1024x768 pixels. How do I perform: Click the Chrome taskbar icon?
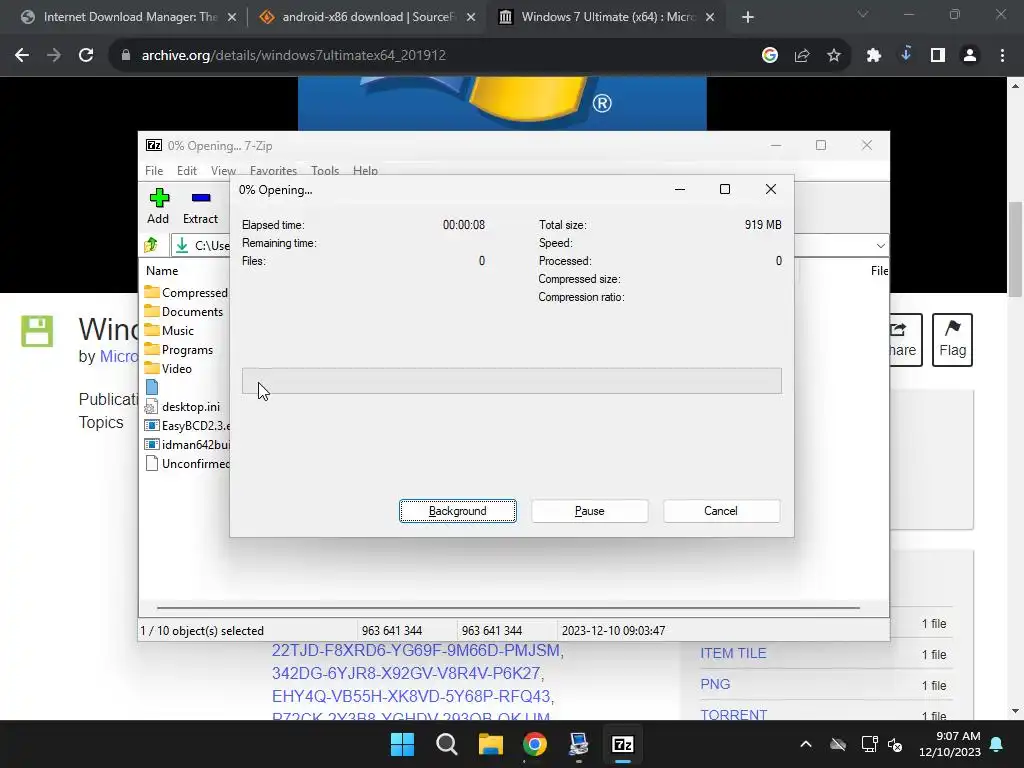pos(535,744)
